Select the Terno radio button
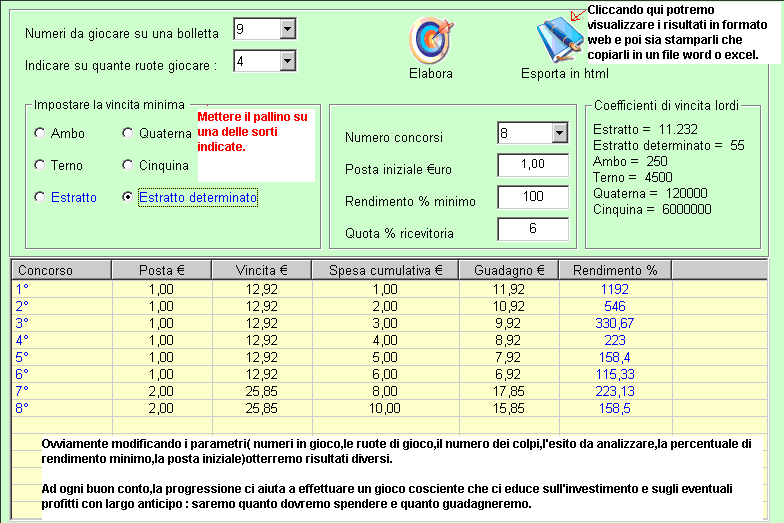This screenshot has width=784, height=523. (40, 165)
